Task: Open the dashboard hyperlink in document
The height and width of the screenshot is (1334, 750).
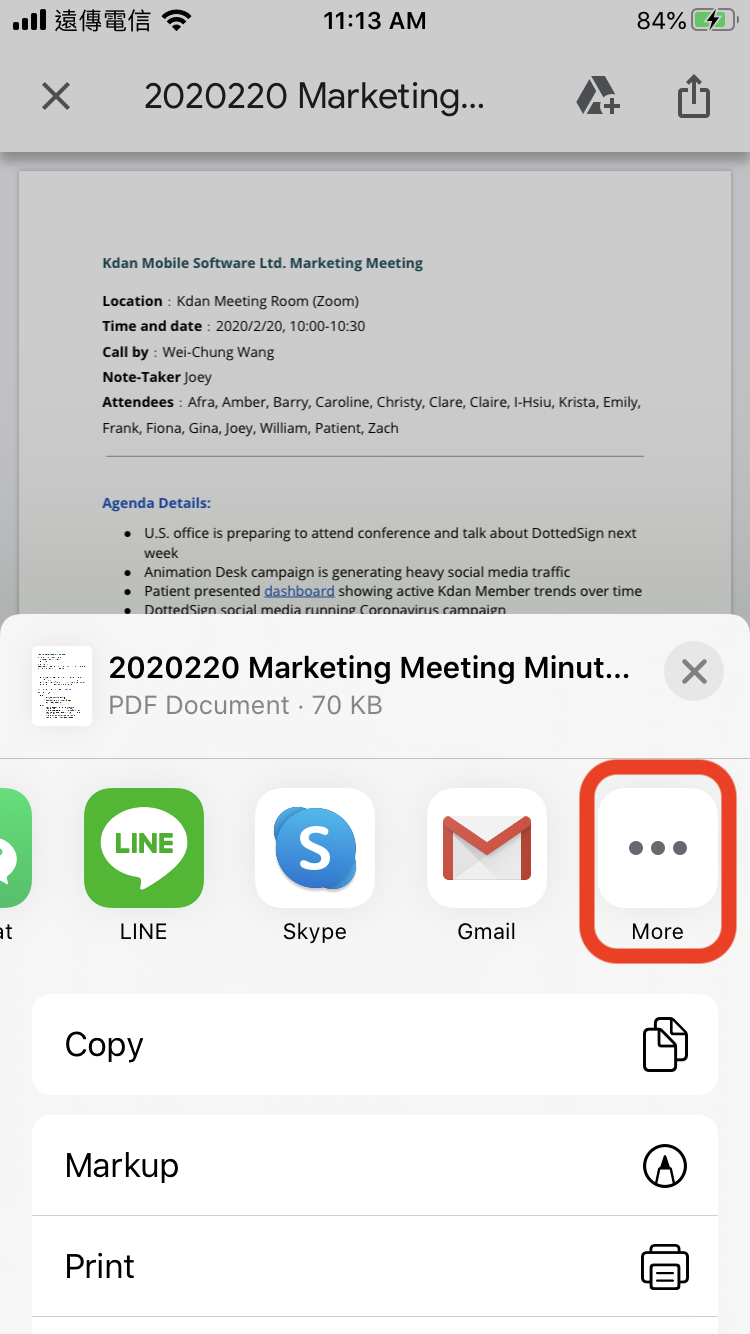Action: 299,591
